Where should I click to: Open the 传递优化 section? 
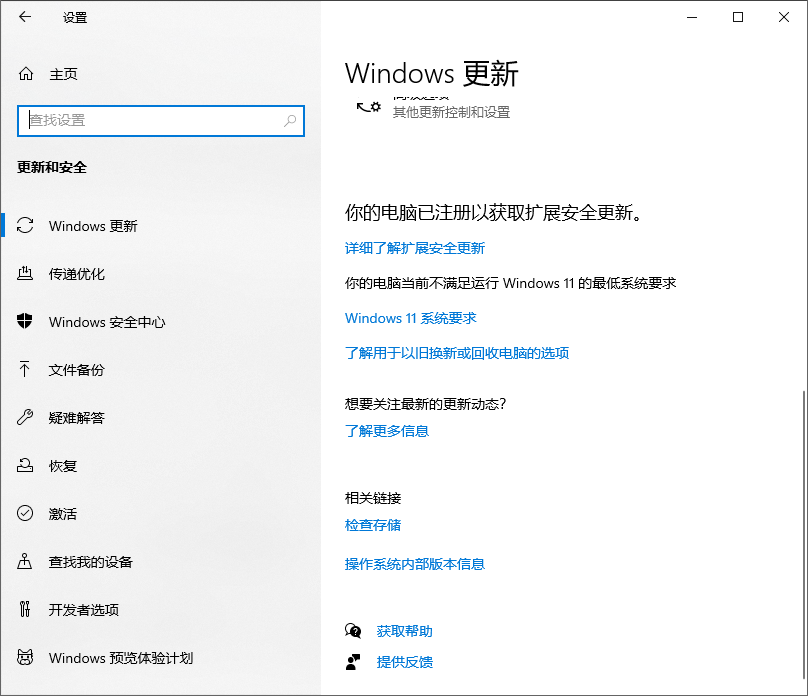(x=160, y=274)
